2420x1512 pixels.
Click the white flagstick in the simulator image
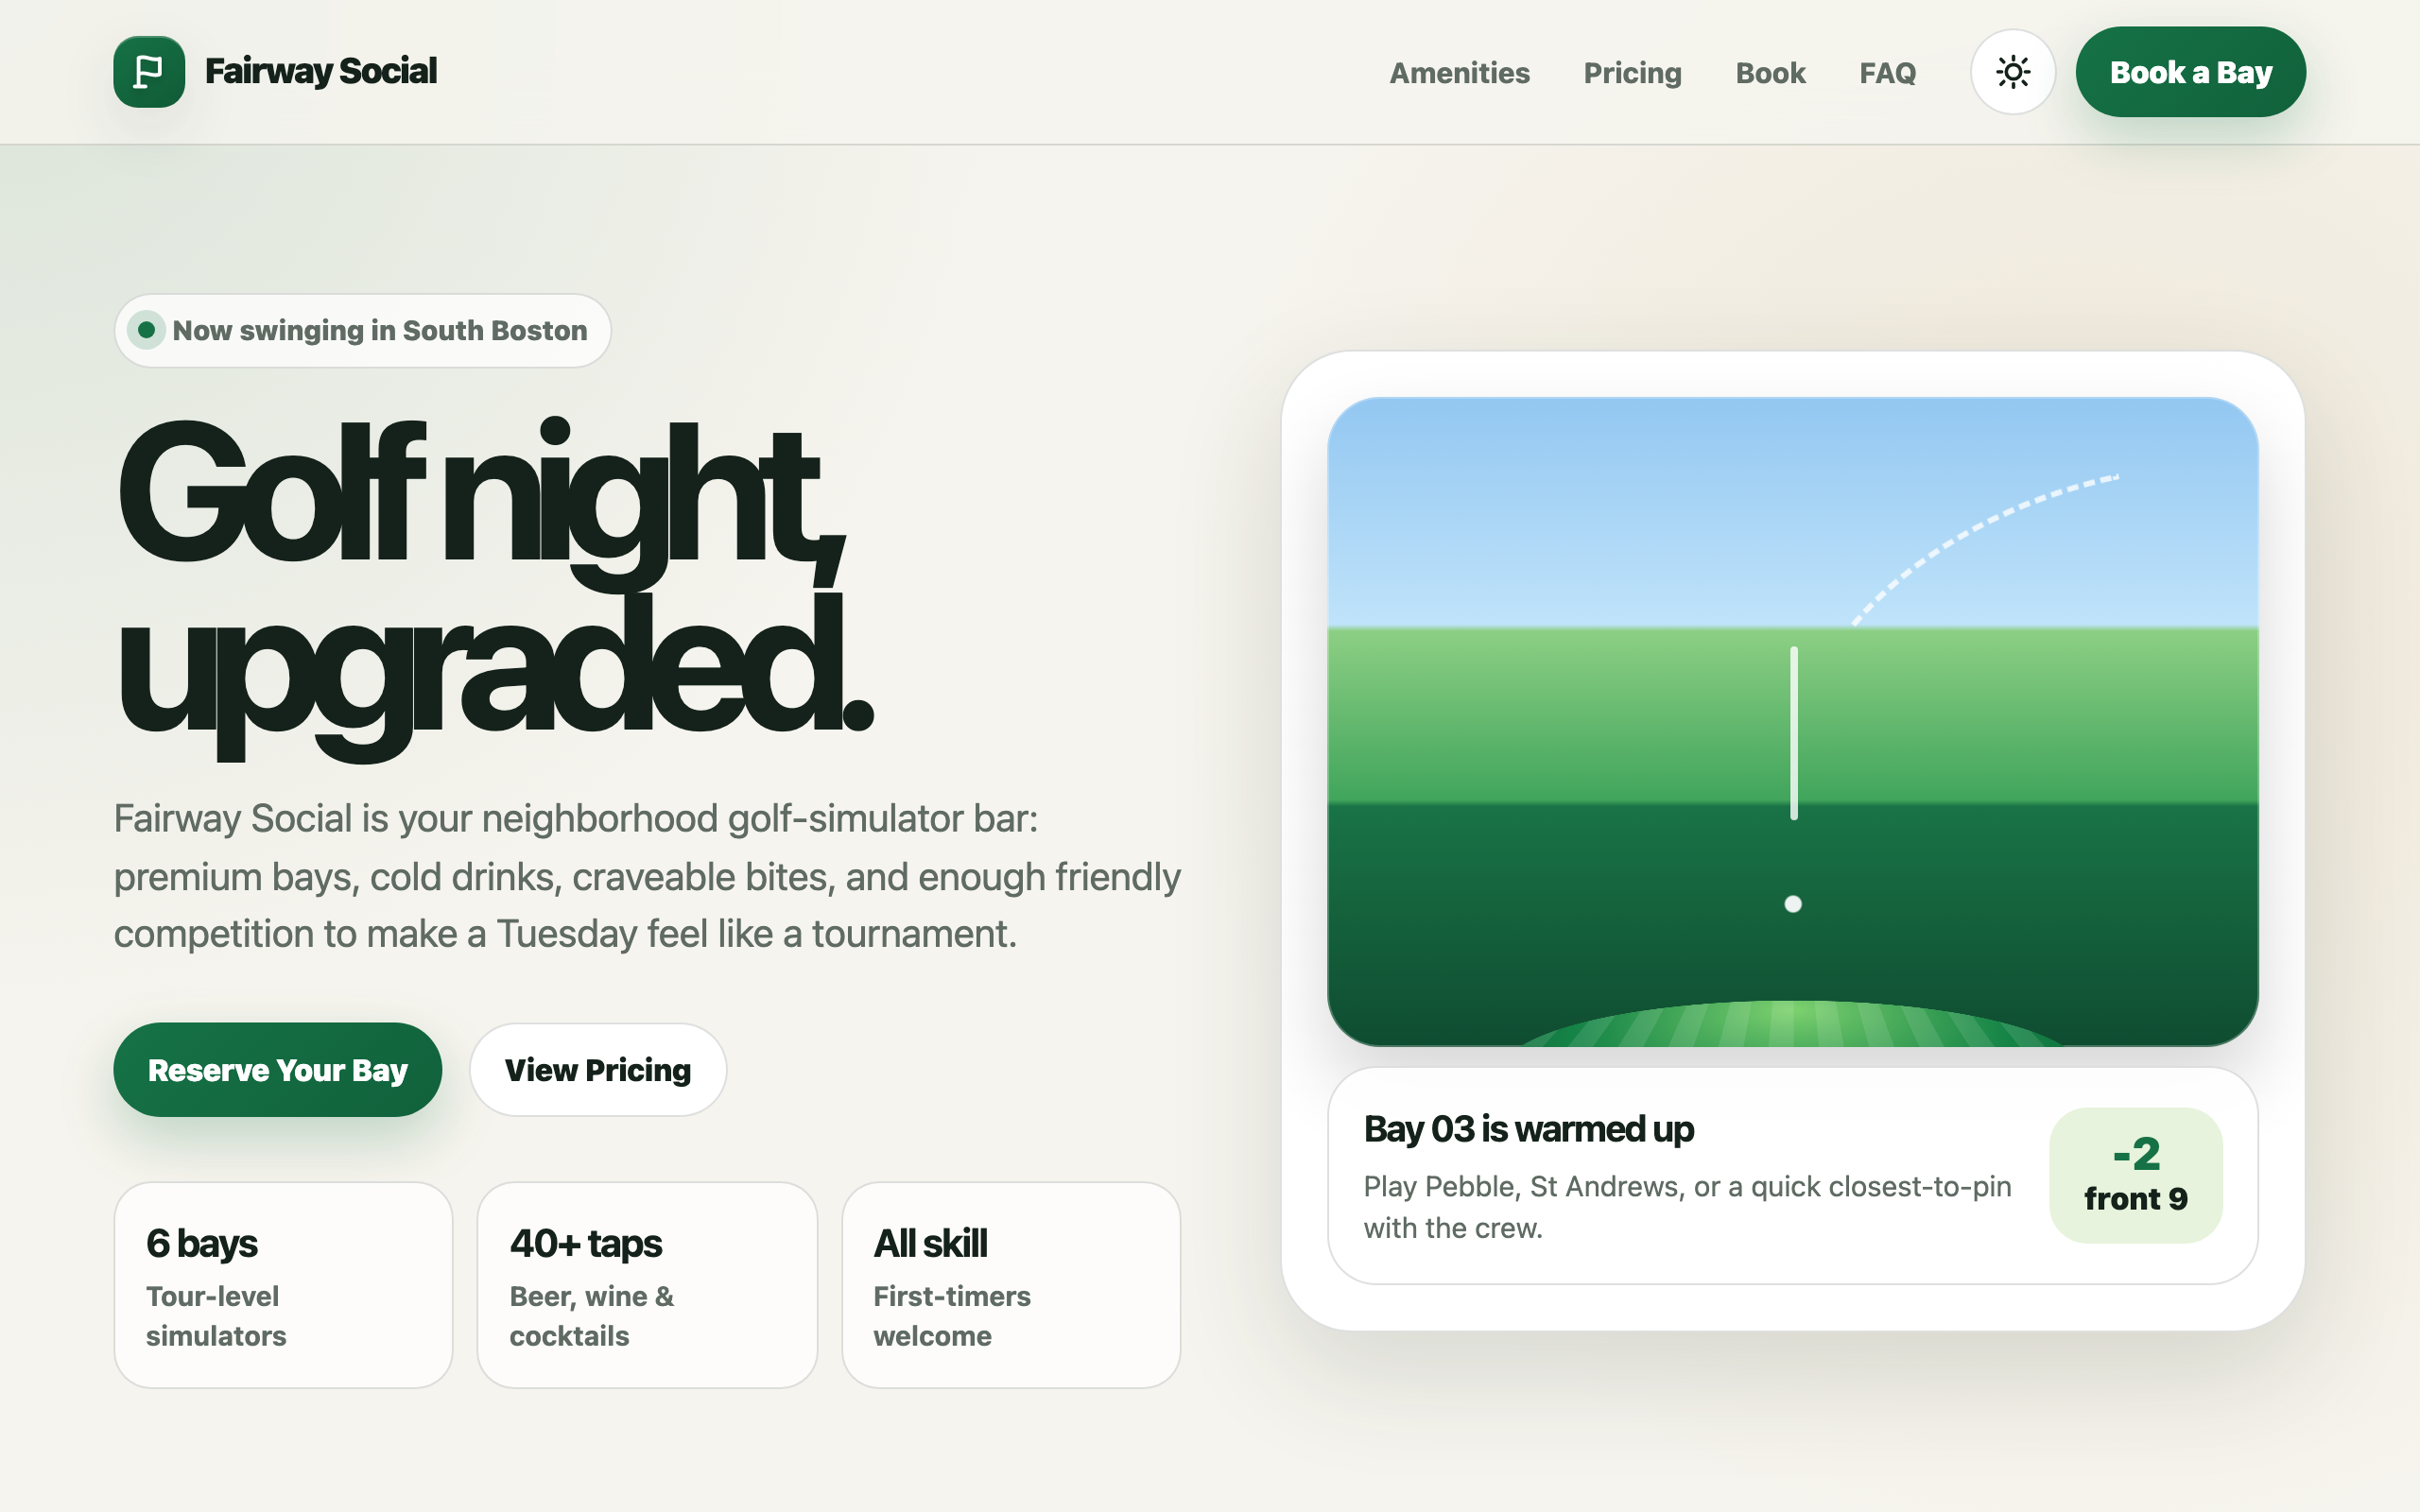1794,733
